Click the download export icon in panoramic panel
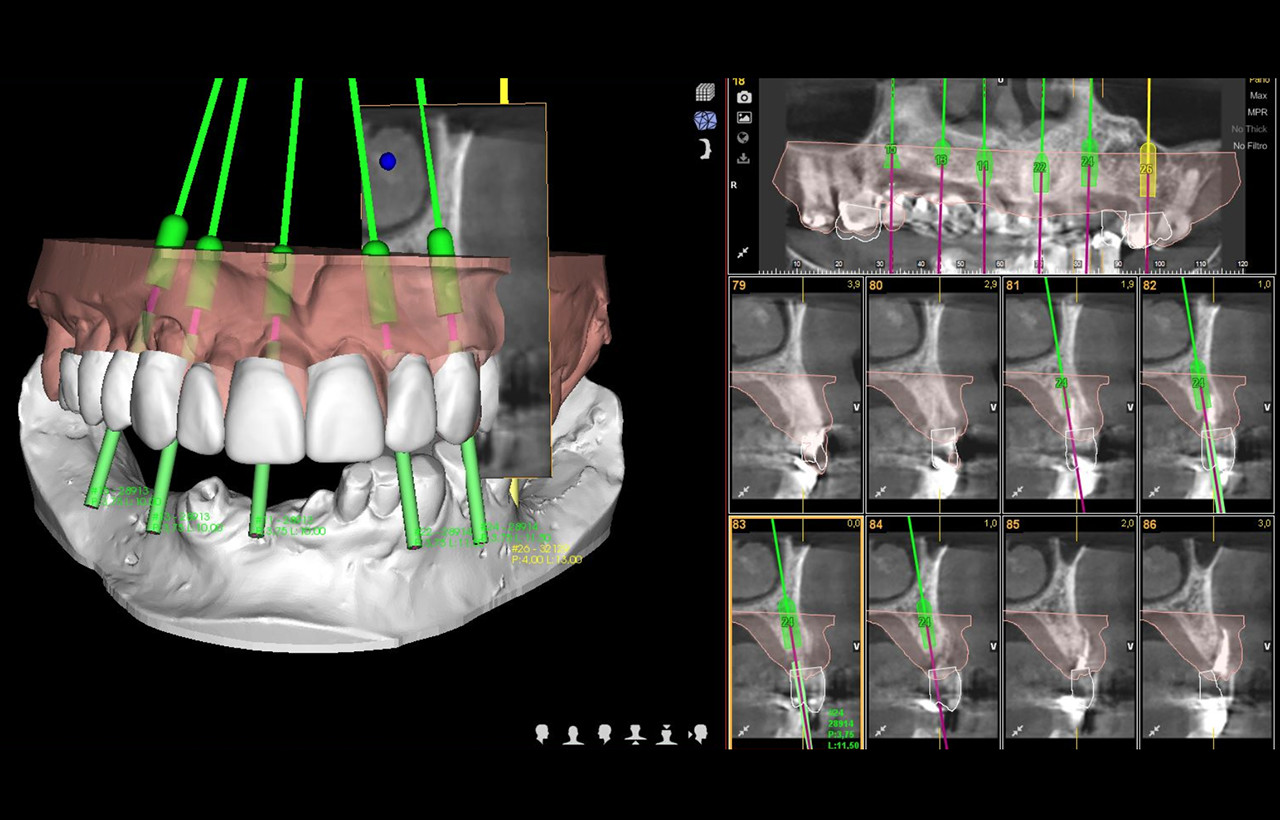Image resolution: width=1280 pixels, height=820 pixels. coord(744,158)
